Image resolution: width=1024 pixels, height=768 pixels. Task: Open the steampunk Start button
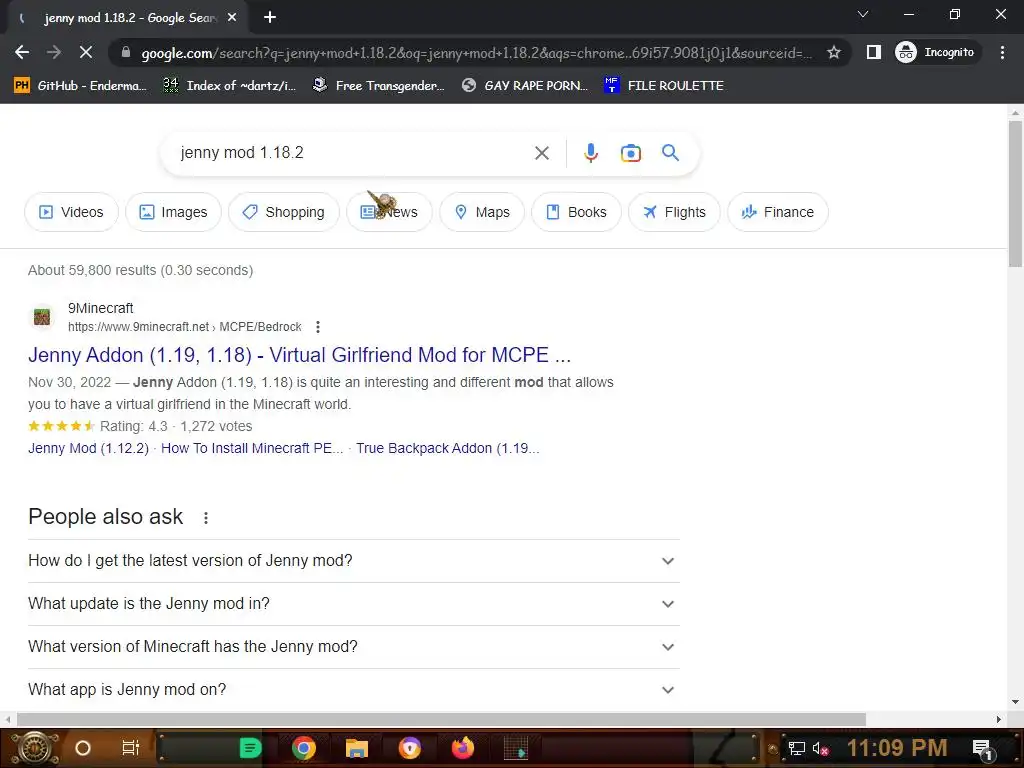34,748
